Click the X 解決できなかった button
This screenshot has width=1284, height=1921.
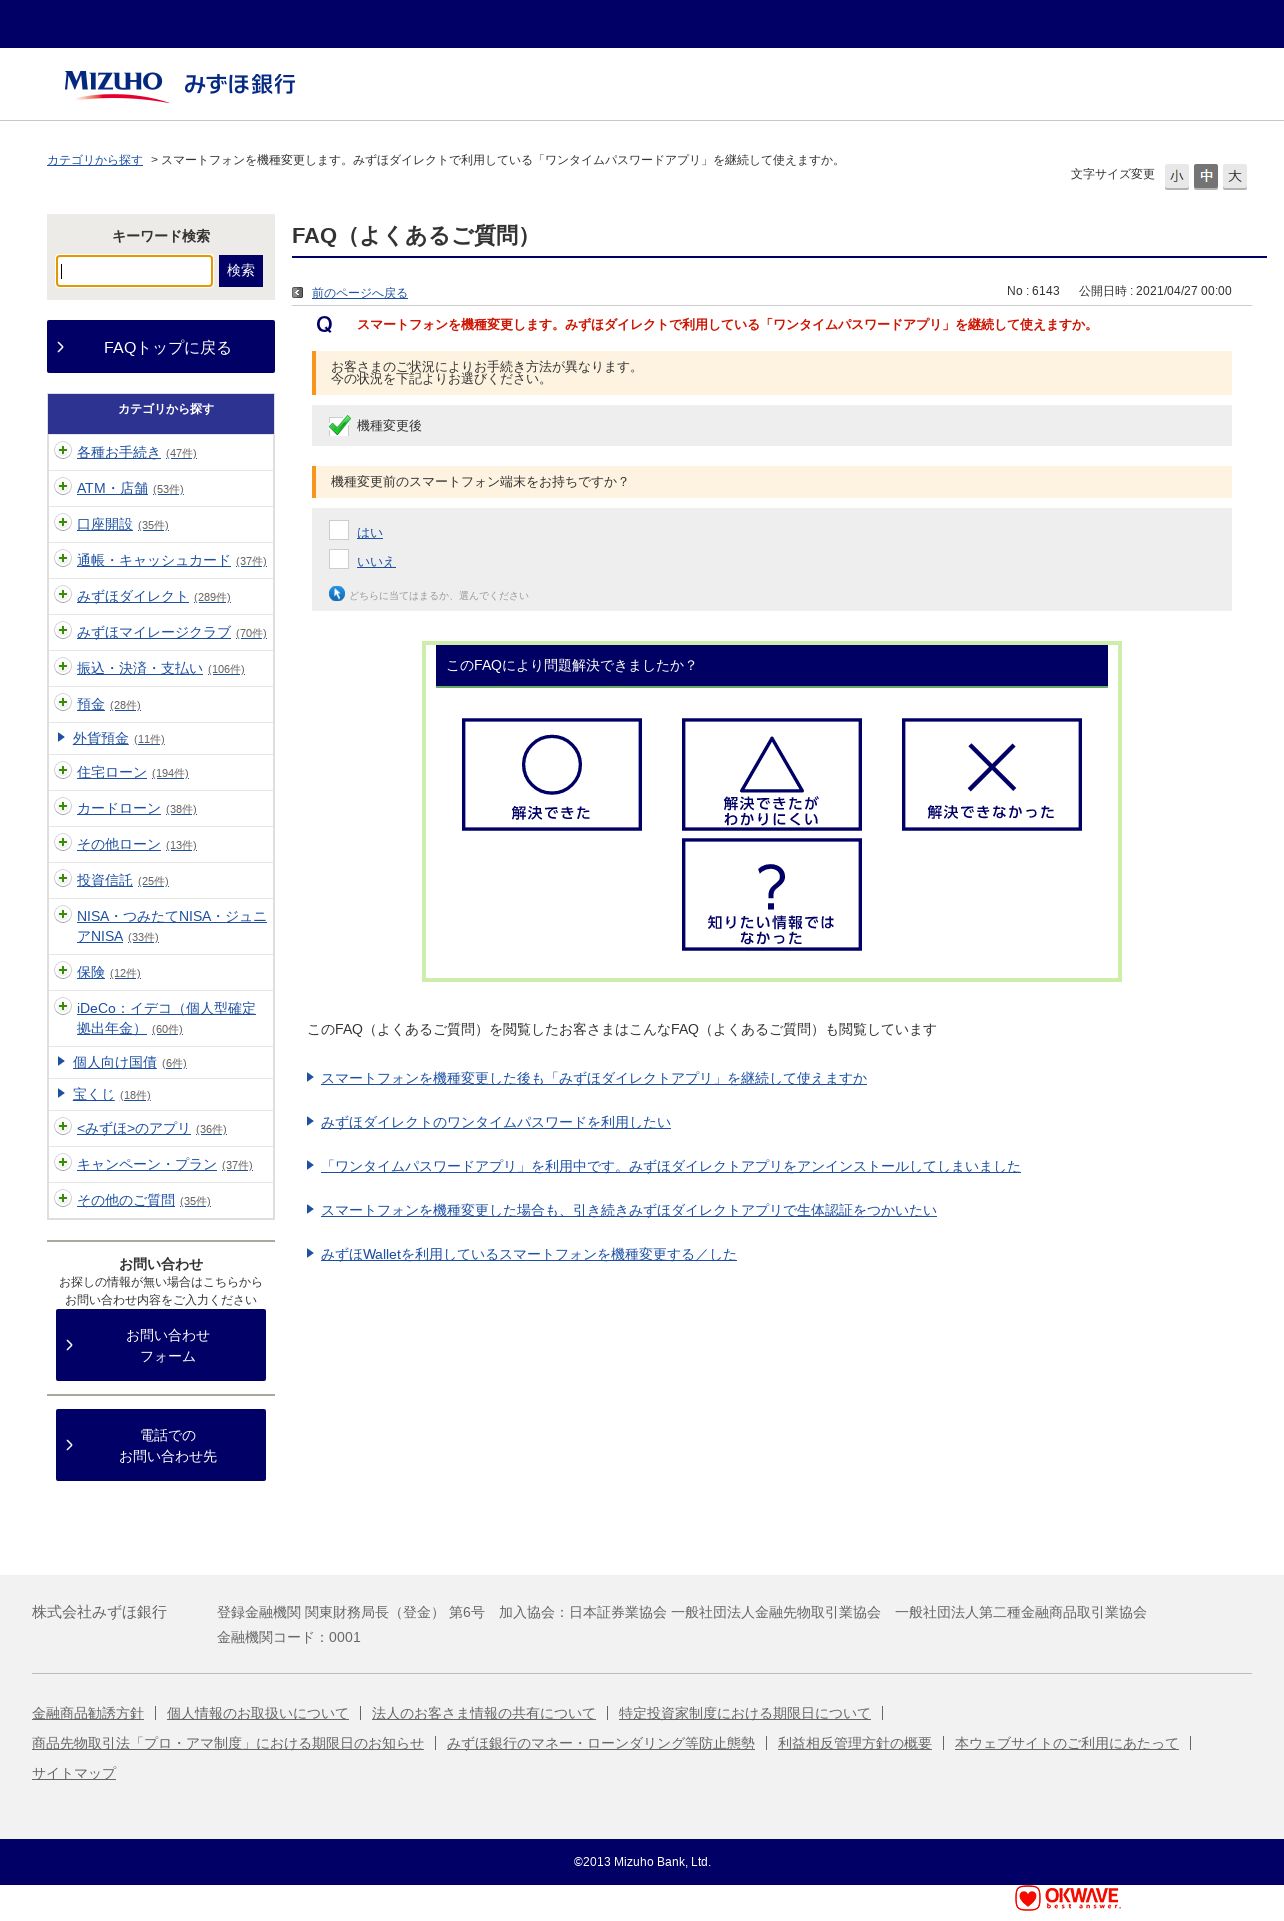(x=992, y=774)
